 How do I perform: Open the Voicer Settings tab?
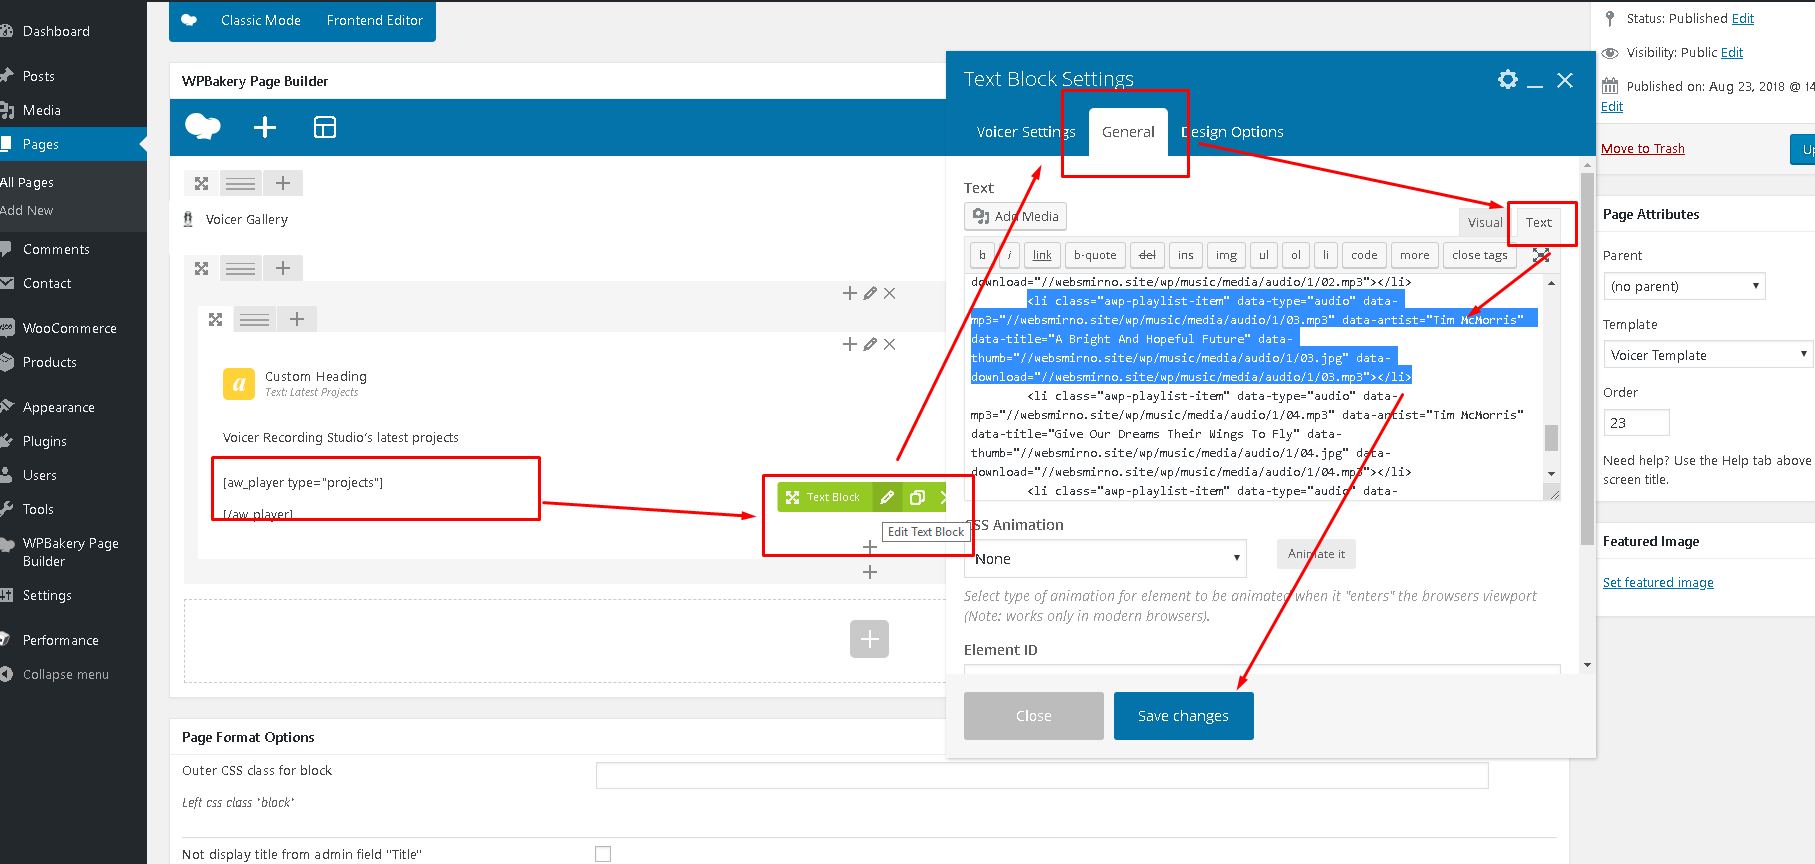(1026, 132)
